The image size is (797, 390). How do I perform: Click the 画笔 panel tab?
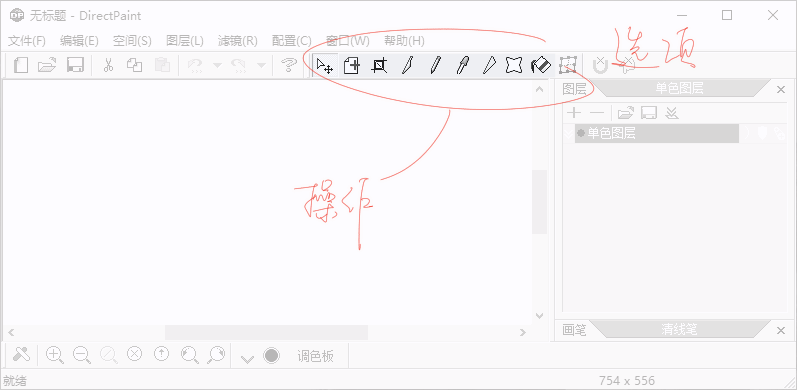click(x=574, y=330)
